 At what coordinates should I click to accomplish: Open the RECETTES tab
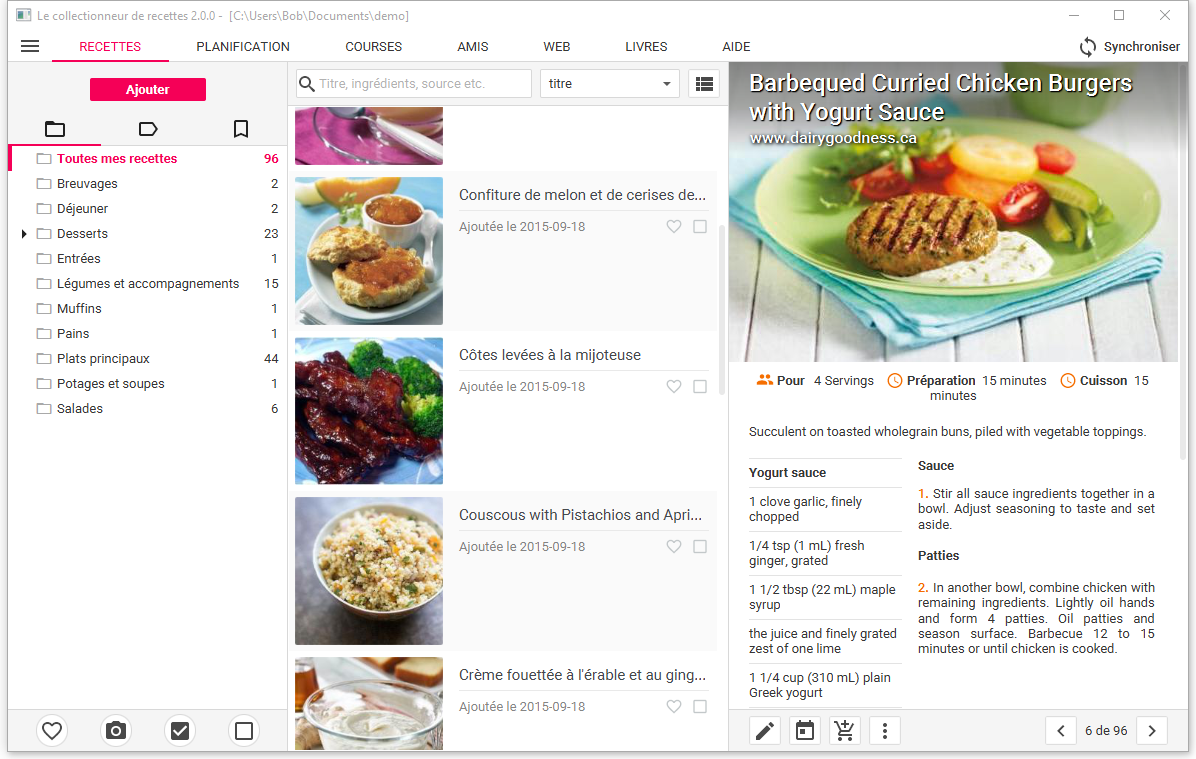click(x=110, y=47)
